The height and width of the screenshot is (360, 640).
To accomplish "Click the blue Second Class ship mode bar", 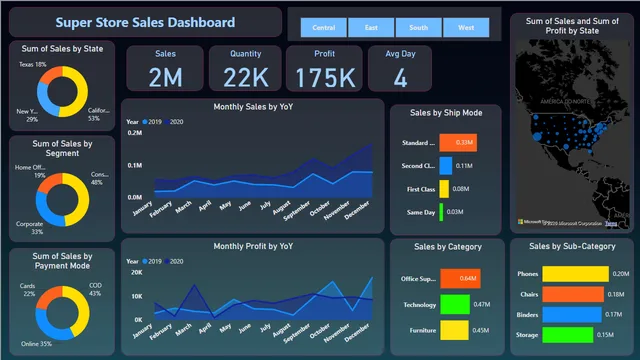I will coord(446,166).
